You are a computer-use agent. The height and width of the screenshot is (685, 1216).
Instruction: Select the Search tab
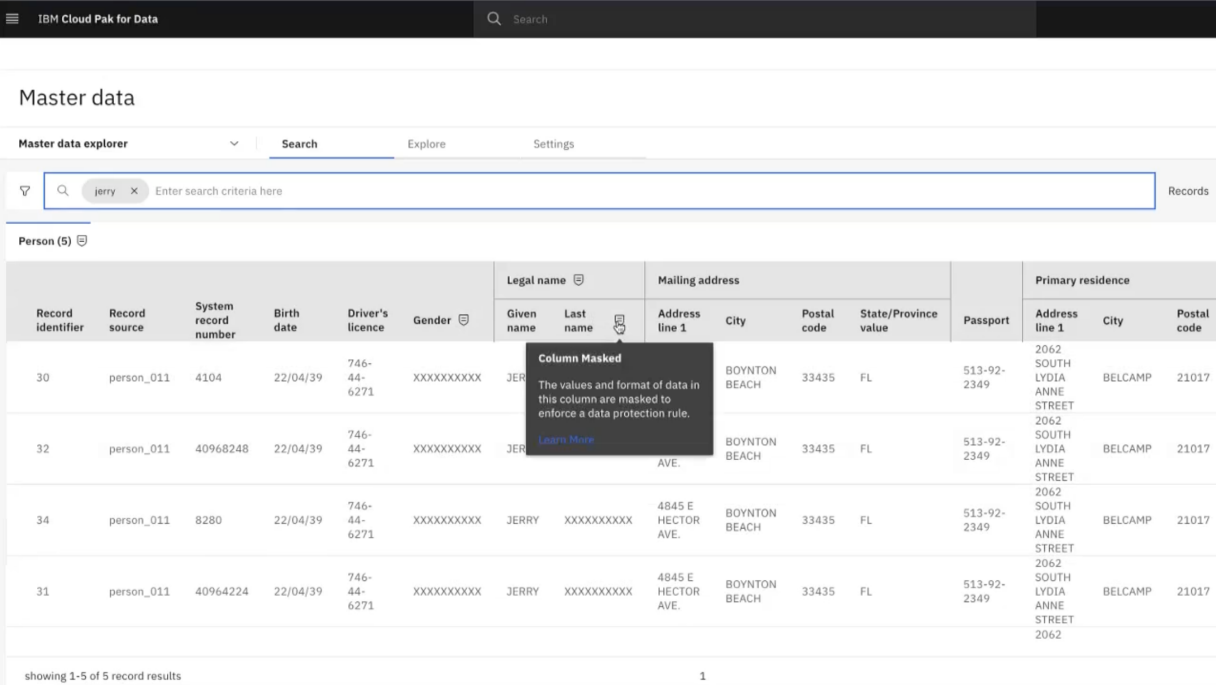click(x=299, y=144)
